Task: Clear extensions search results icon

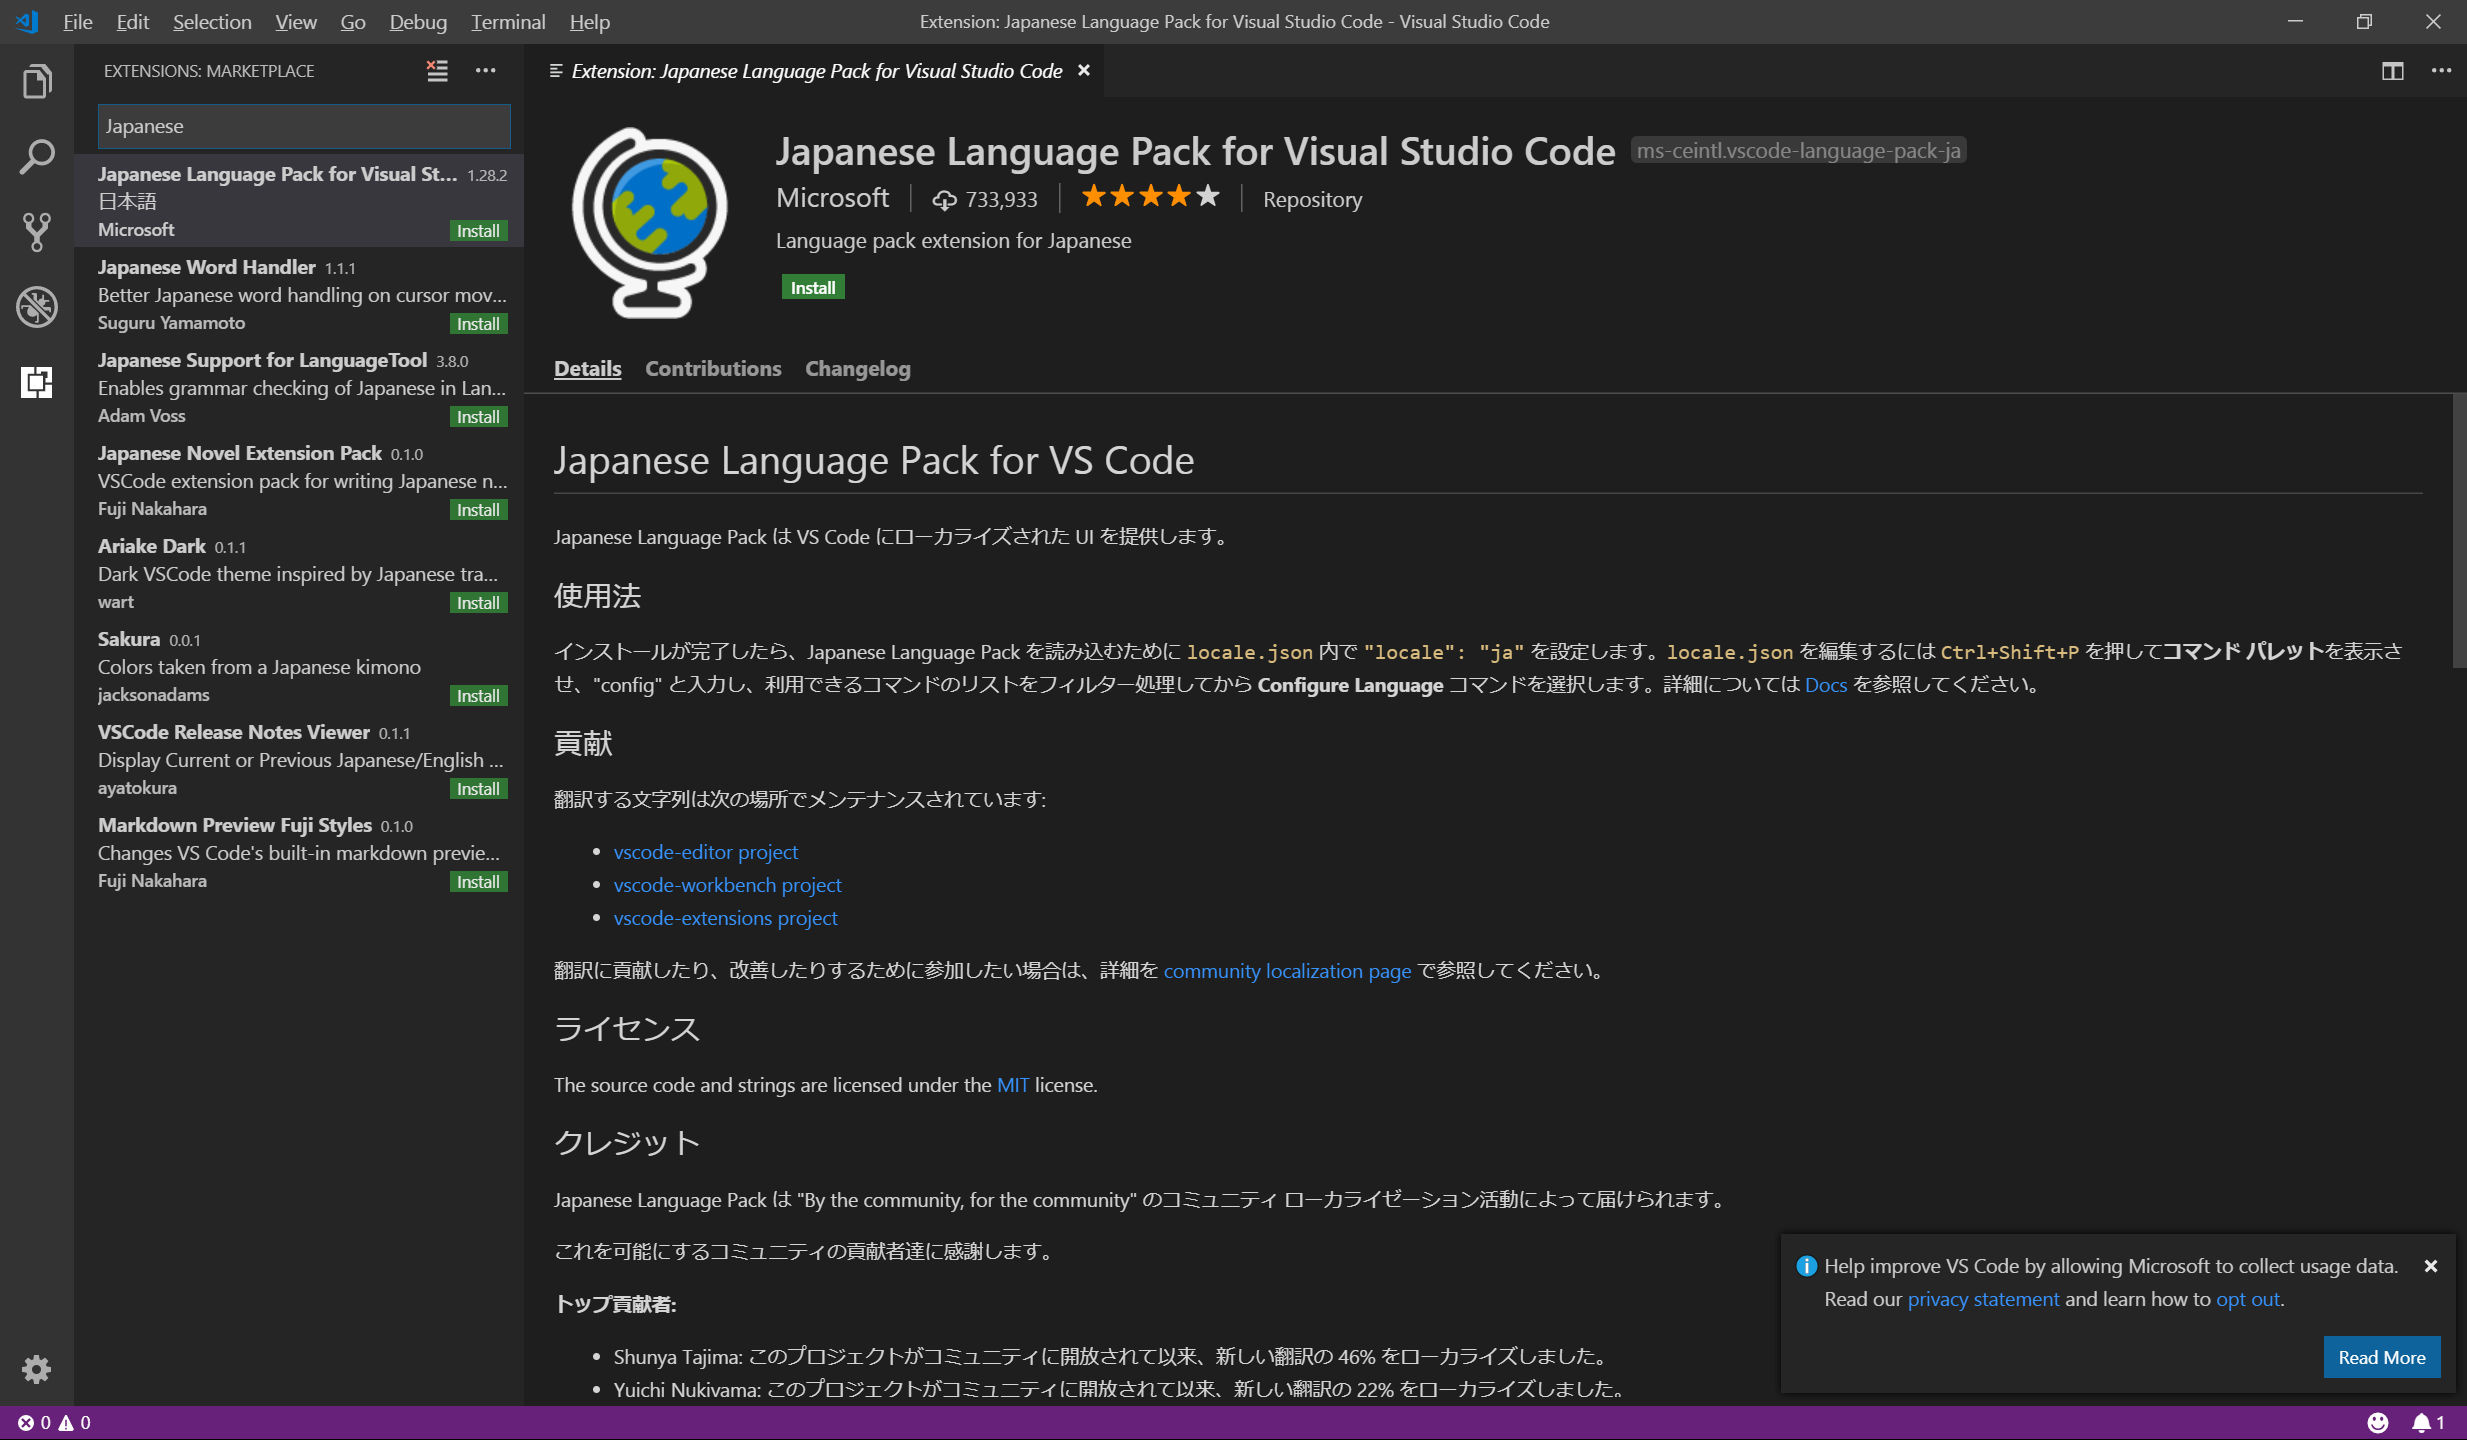Action: 437,70
